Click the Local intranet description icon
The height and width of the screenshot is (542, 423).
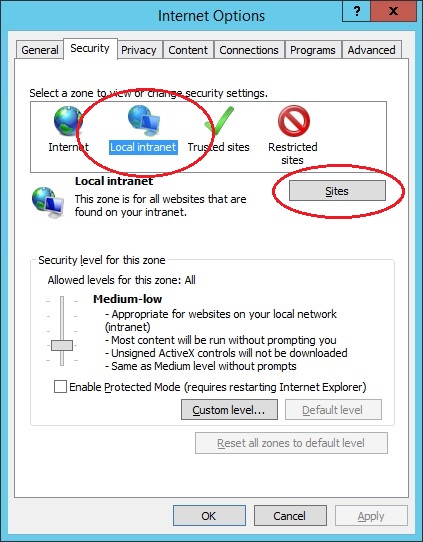pos(48,202)
